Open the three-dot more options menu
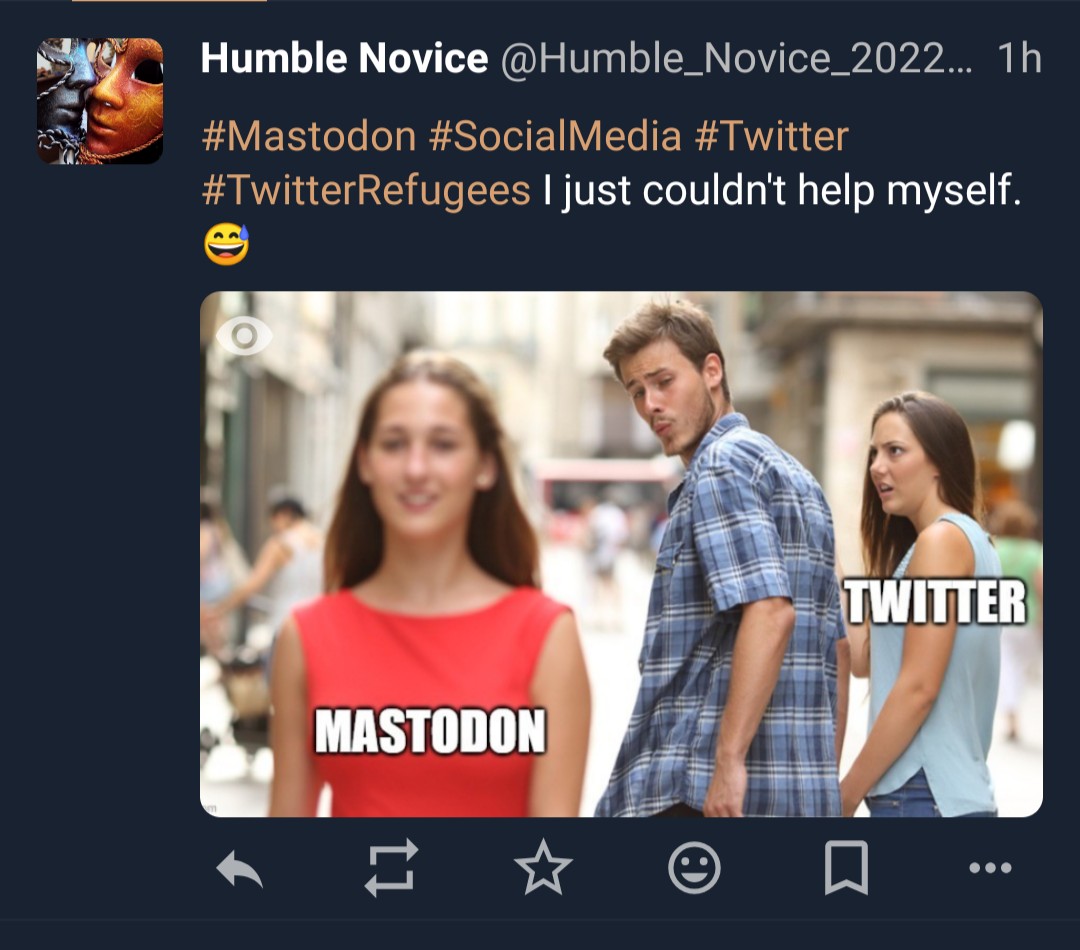This screenshot has height=950, width=1080. coord(990,867)
